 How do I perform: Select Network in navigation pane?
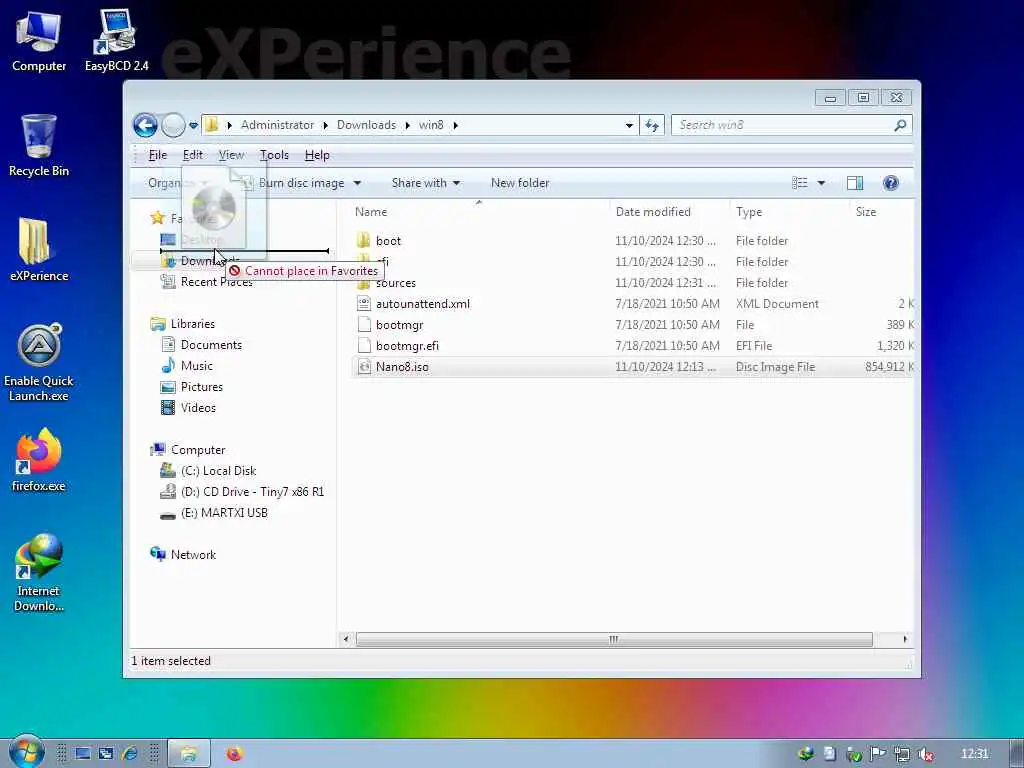[193, 554]
